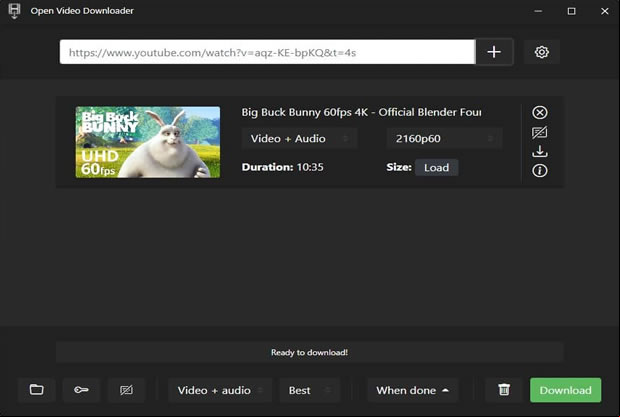Click the Size: label

(399, 167)
